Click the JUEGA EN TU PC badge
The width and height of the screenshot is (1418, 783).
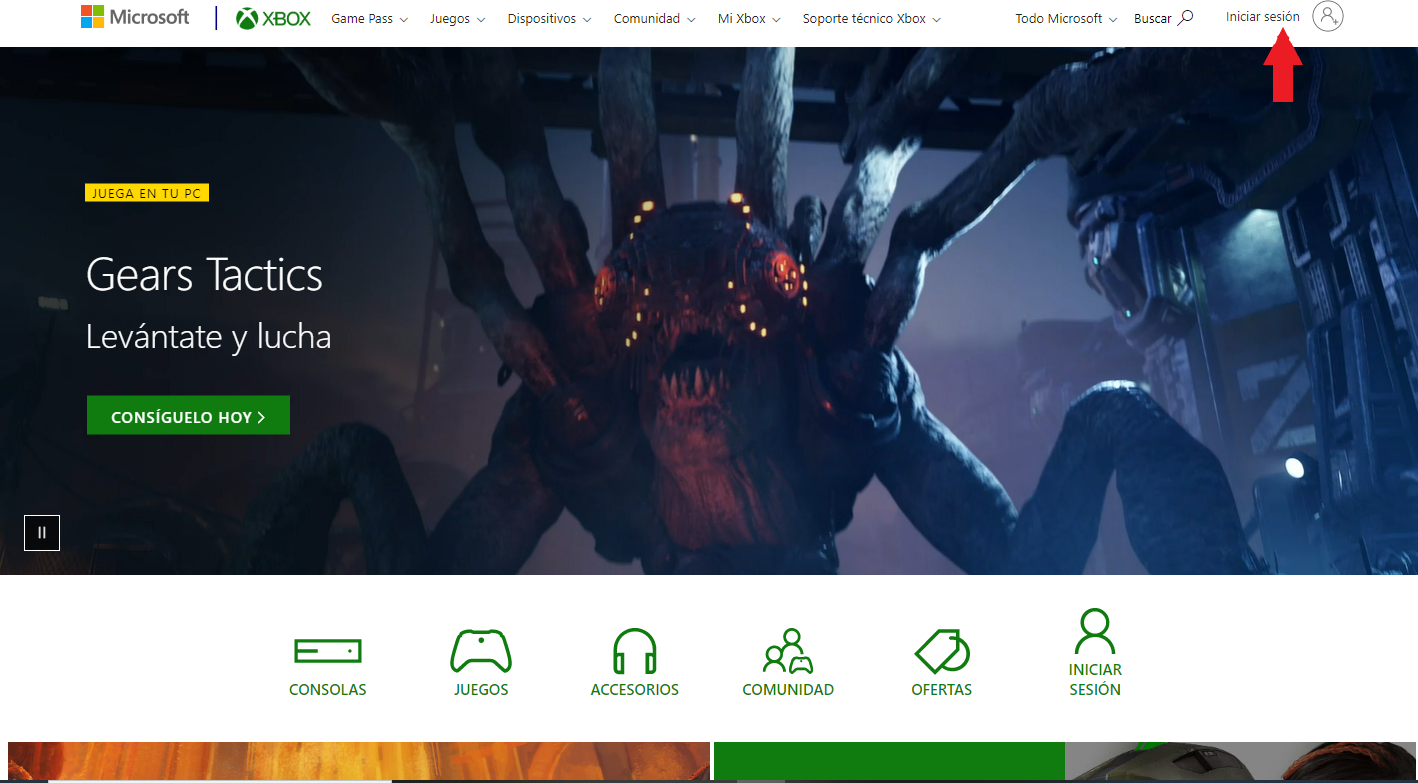[x=147, y=193]
